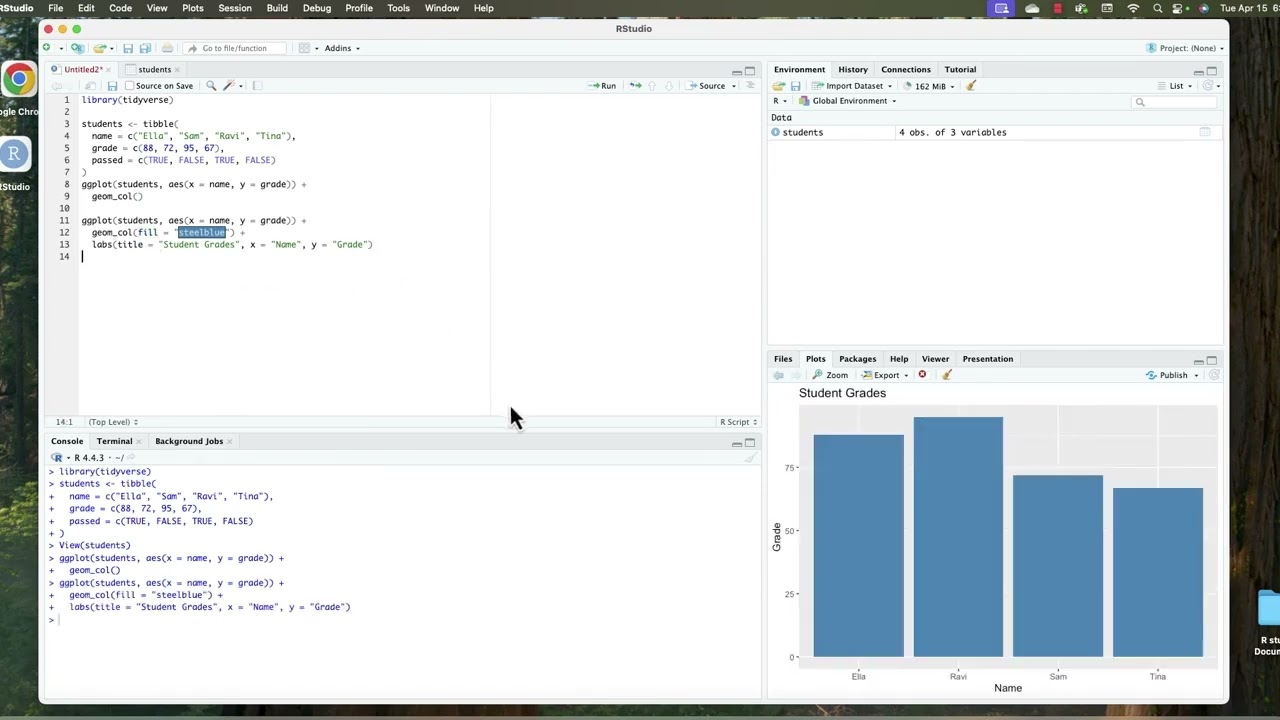Click the compile report notebook icon
Screen dimensions: 1280x720
[x=257, y=86]
